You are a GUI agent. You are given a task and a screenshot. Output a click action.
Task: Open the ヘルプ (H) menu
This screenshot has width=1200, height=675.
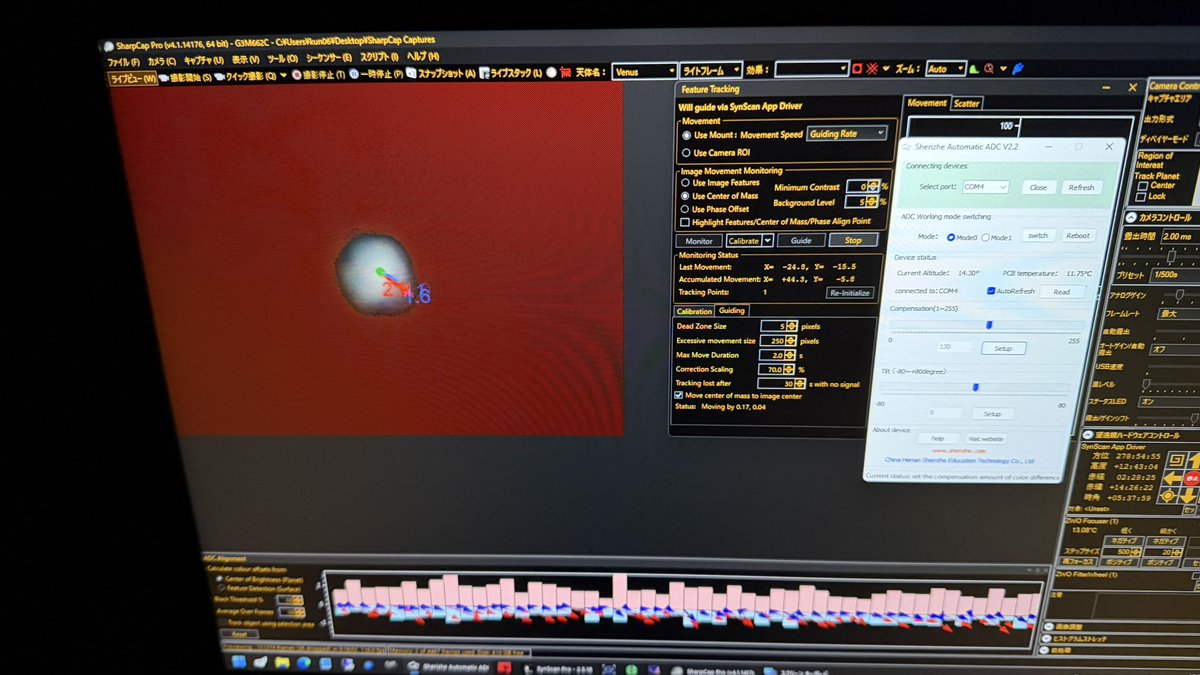coord(423,55)
